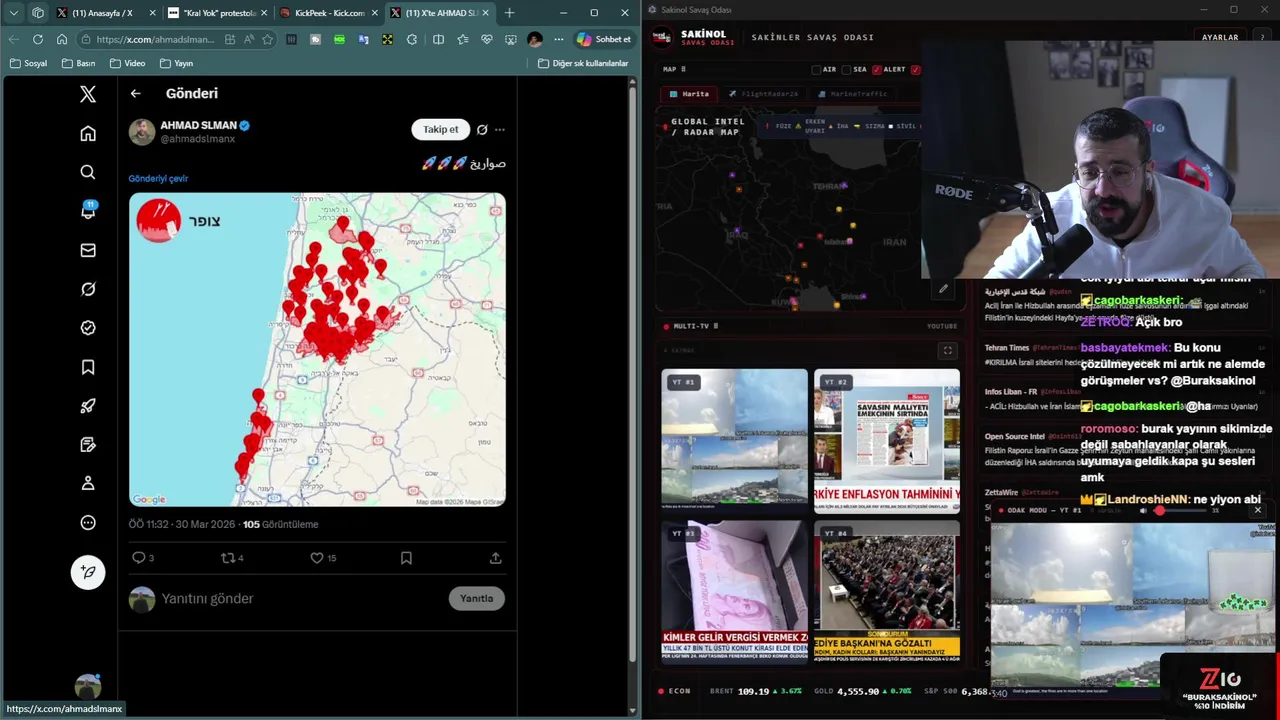Open a new browser tab
This screenshot has width=1280, height=720.
click(x=509, y=13)
